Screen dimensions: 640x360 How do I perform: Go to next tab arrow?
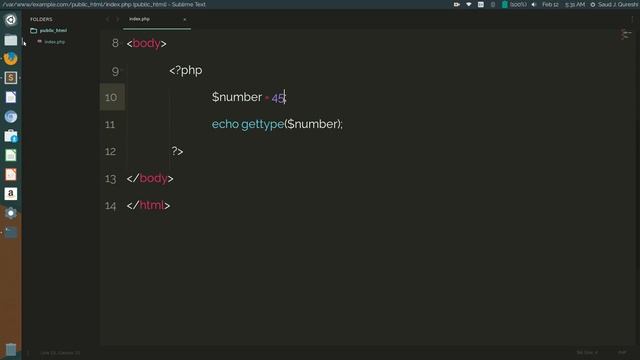coord(118,19)
